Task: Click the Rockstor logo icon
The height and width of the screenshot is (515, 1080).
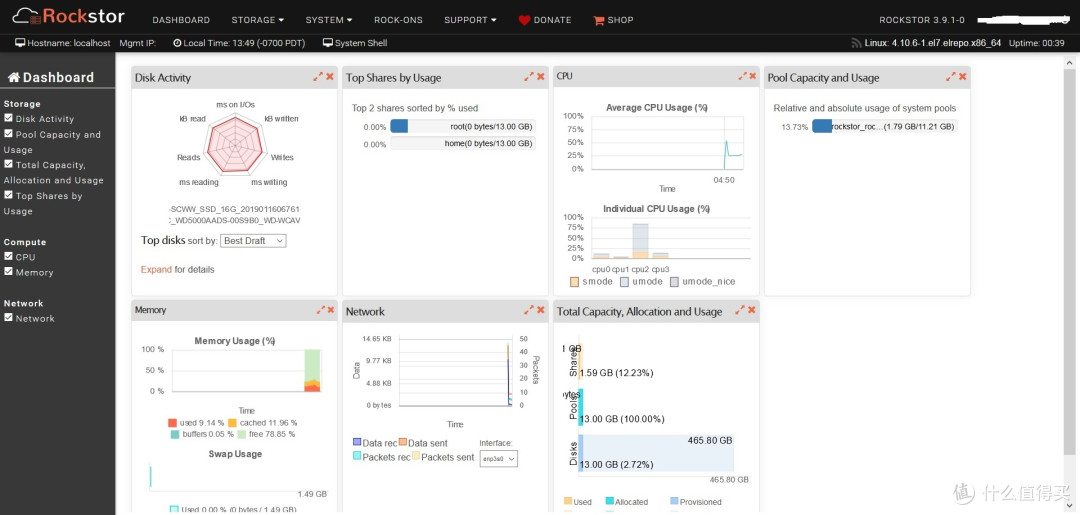Action: (27, 17)
